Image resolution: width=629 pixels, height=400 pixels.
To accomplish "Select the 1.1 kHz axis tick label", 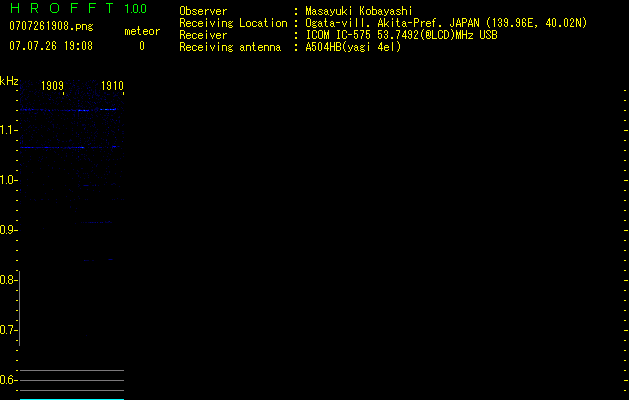I will tap(8, 130).
